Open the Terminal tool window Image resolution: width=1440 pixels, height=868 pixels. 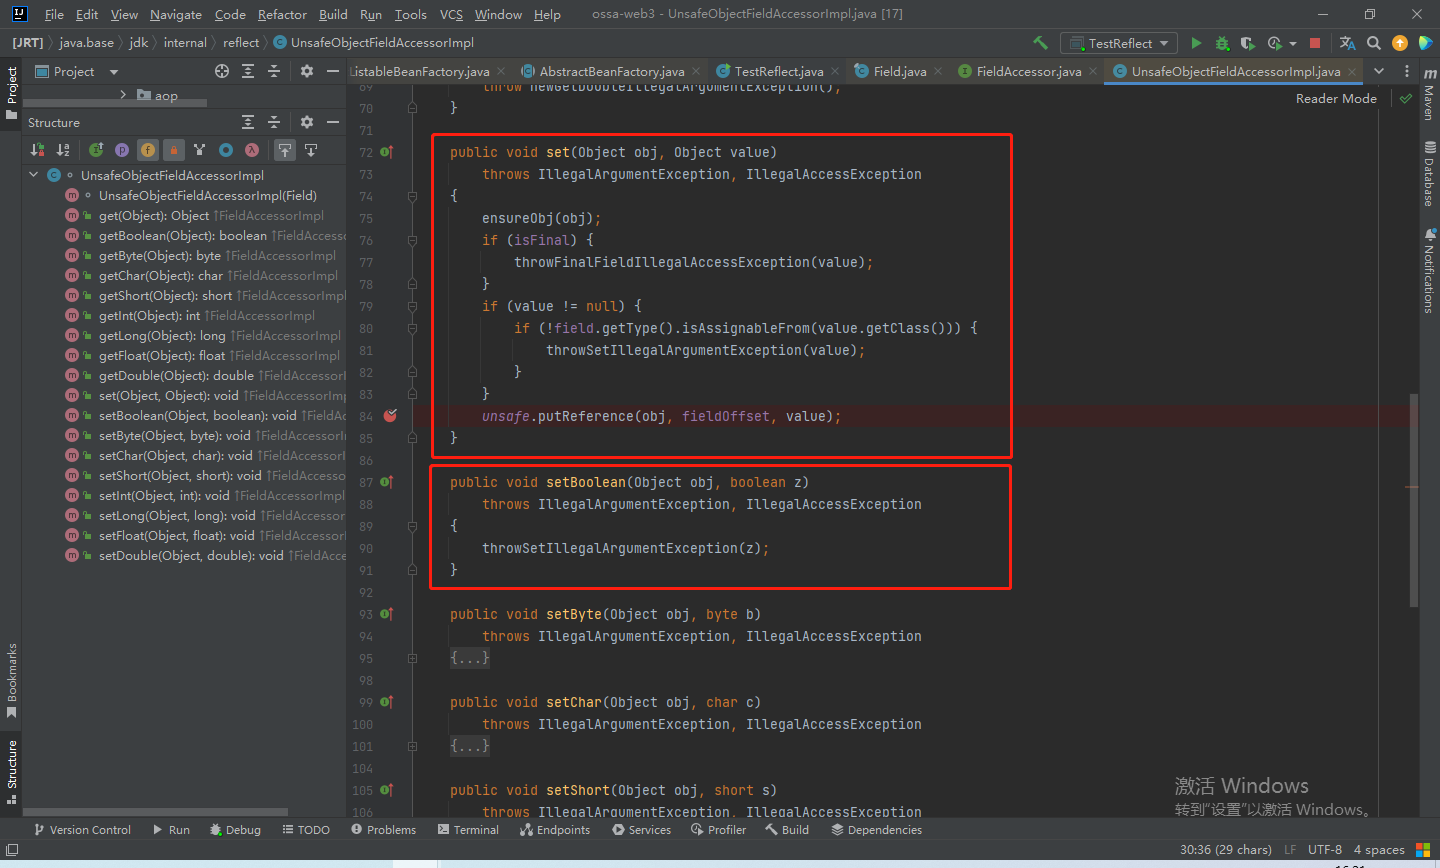point(468,830)
